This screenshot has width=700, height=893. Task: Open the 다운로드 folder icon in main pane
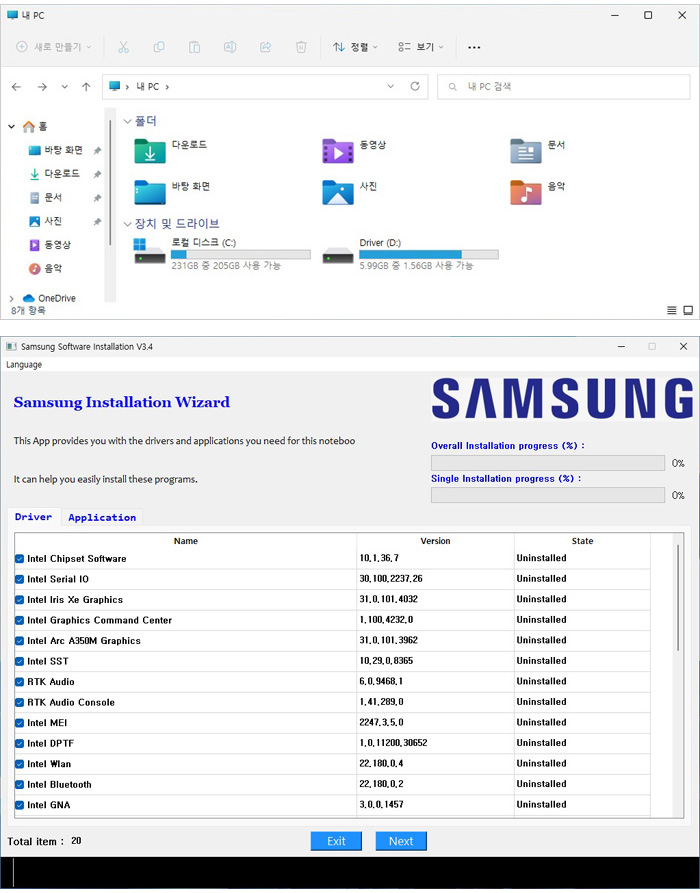[150, 151]
